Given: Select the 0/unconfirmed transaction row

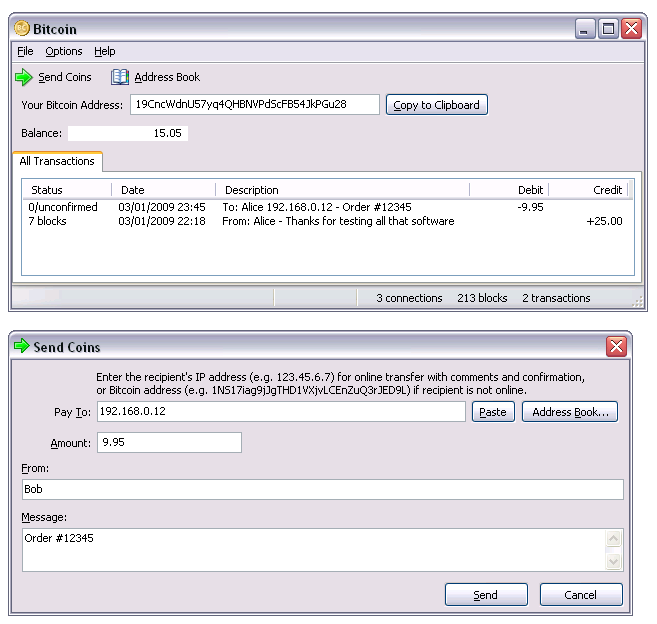Looking at the screenshot, I should click(x=328, y=207).
